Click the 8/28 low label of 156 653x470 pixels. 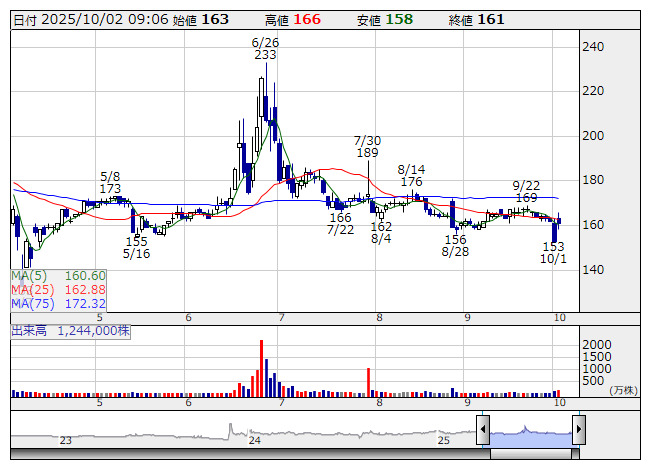[x=456, y=246]
